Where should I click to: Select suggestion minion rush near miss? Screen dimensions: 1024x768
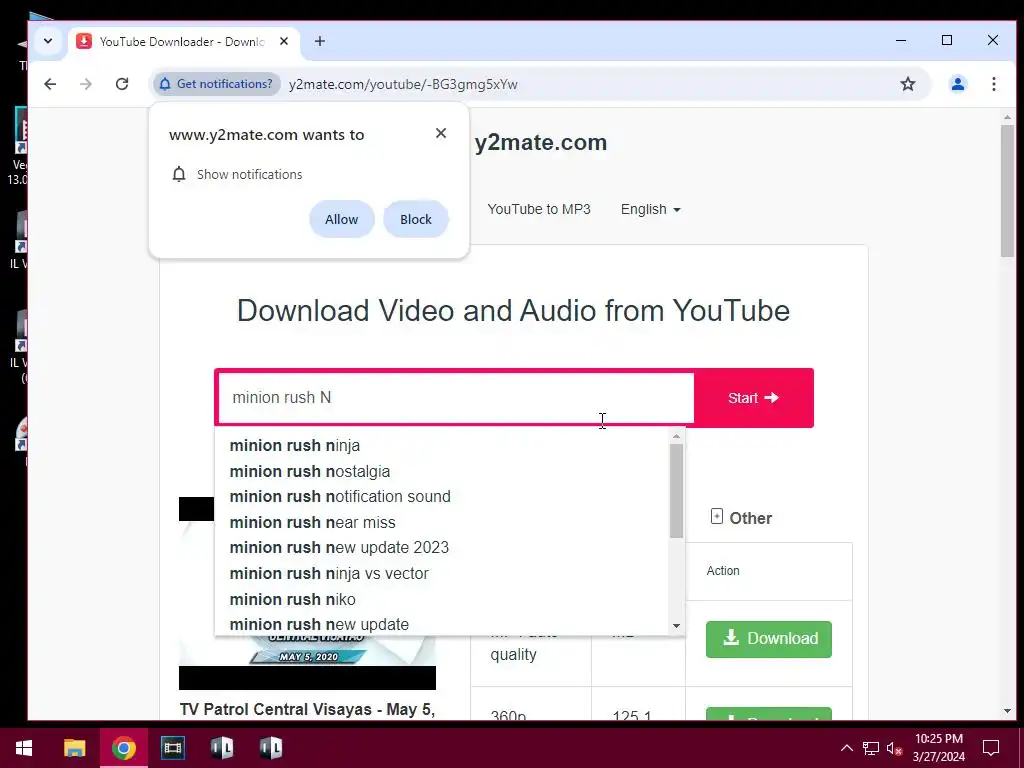441,522
